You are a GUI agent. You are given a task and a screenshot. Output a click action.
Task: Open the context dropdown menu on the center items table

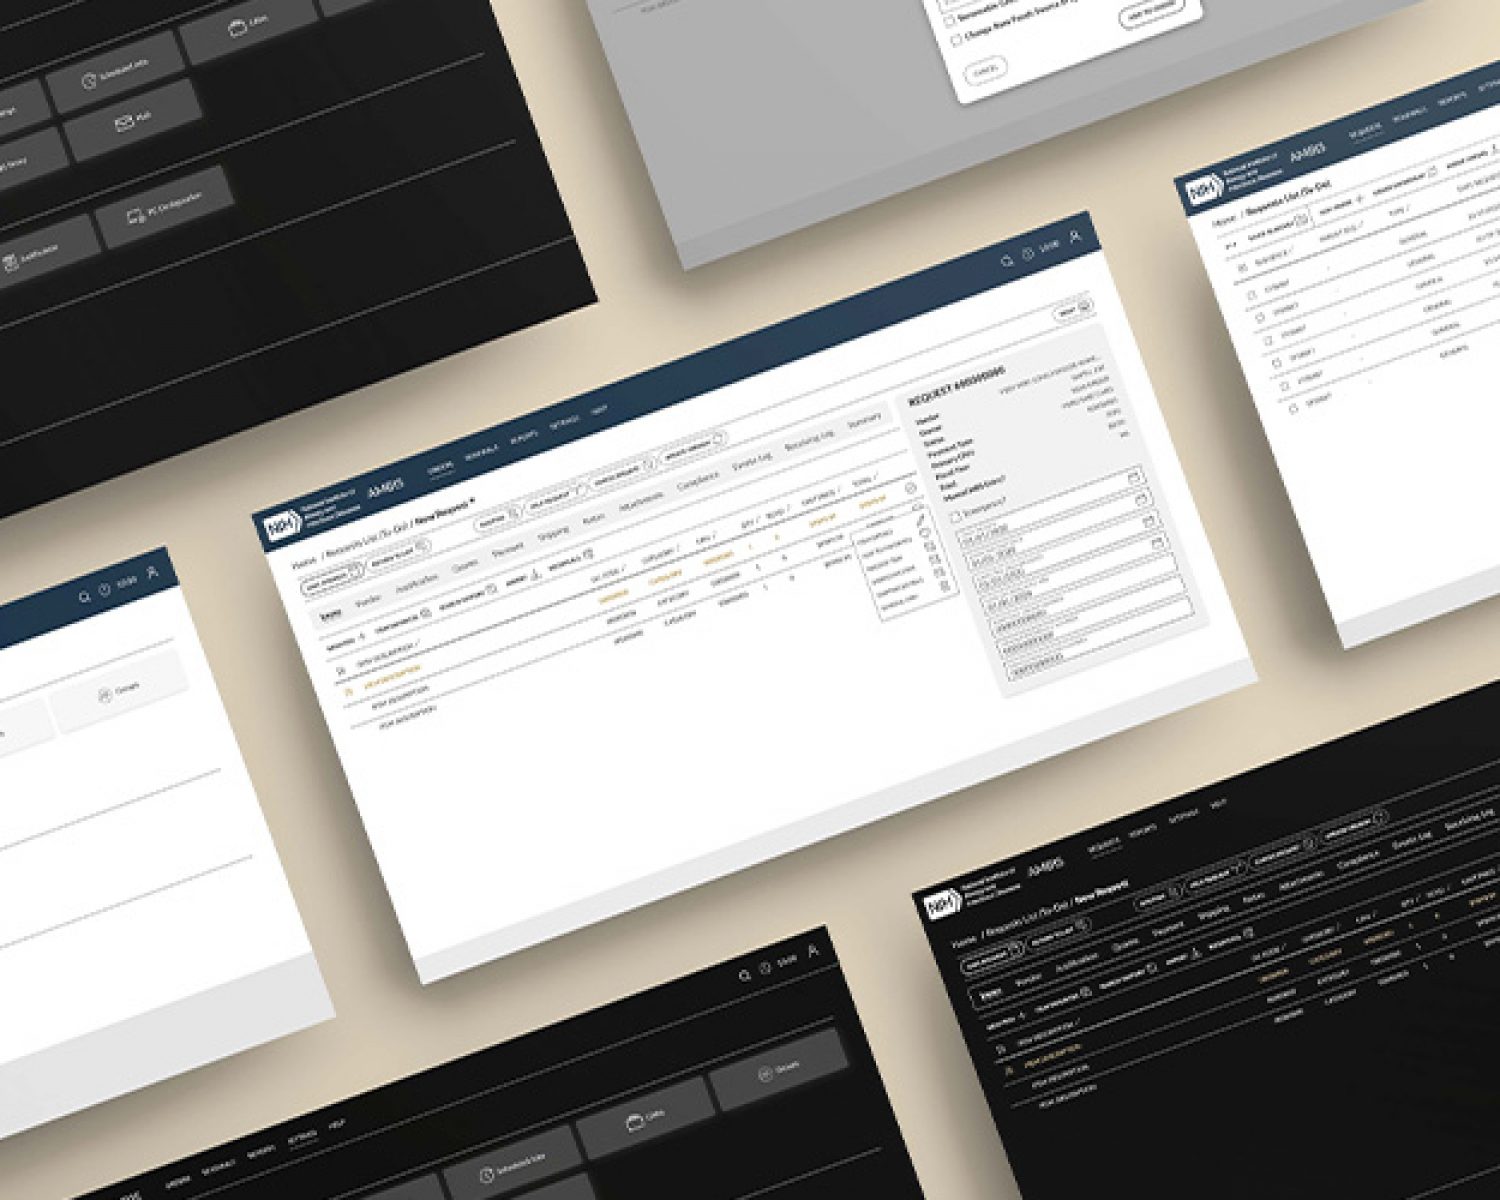tap(910, 489)
